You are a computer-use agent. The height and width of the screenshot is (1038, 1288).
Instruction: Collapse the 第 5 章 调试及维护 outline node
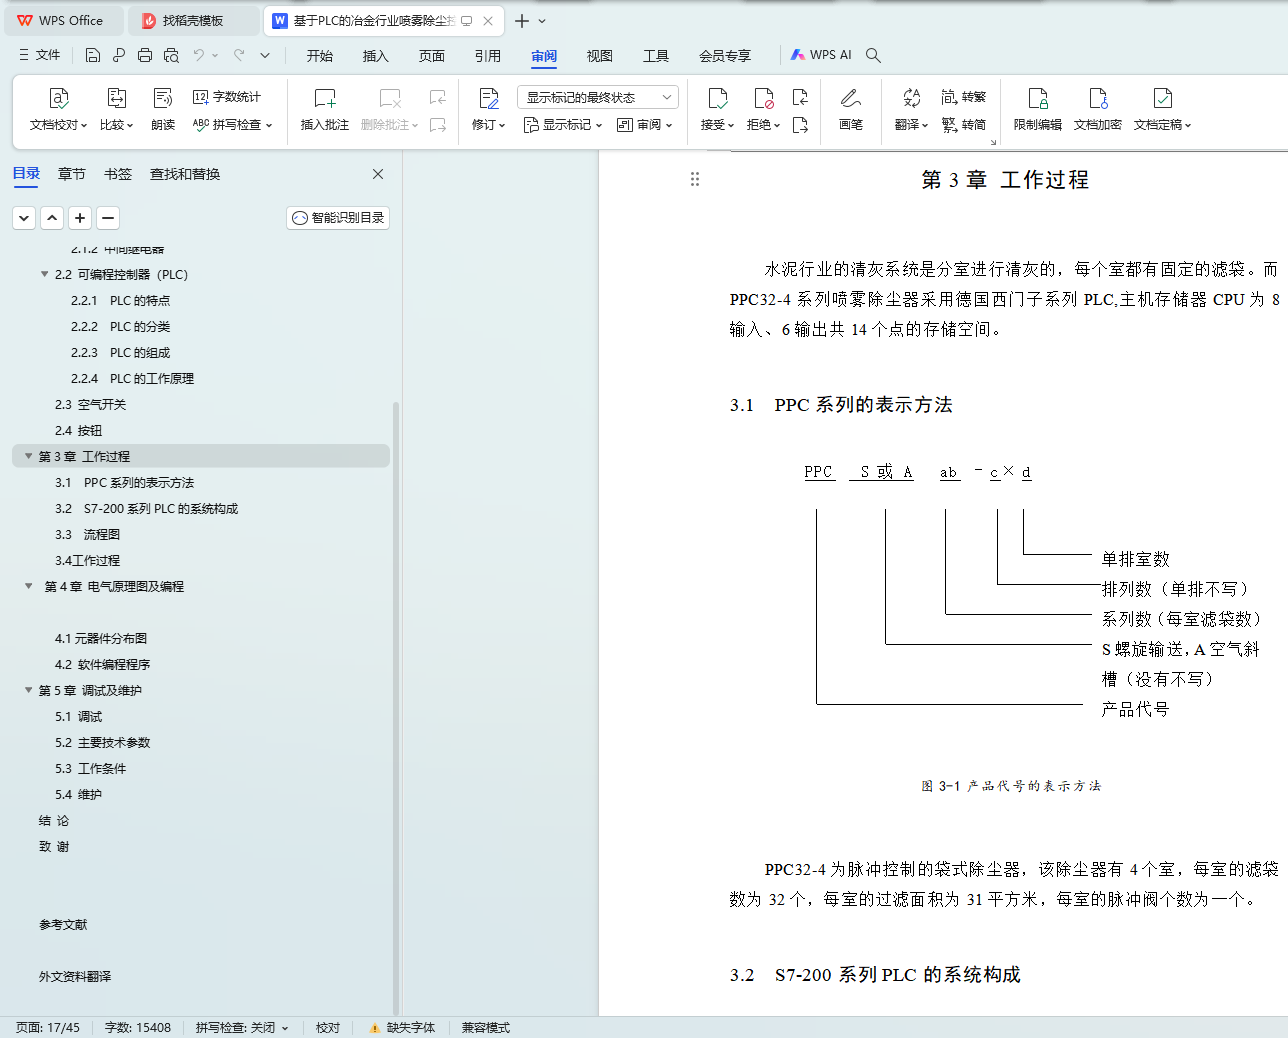point(28,690)
